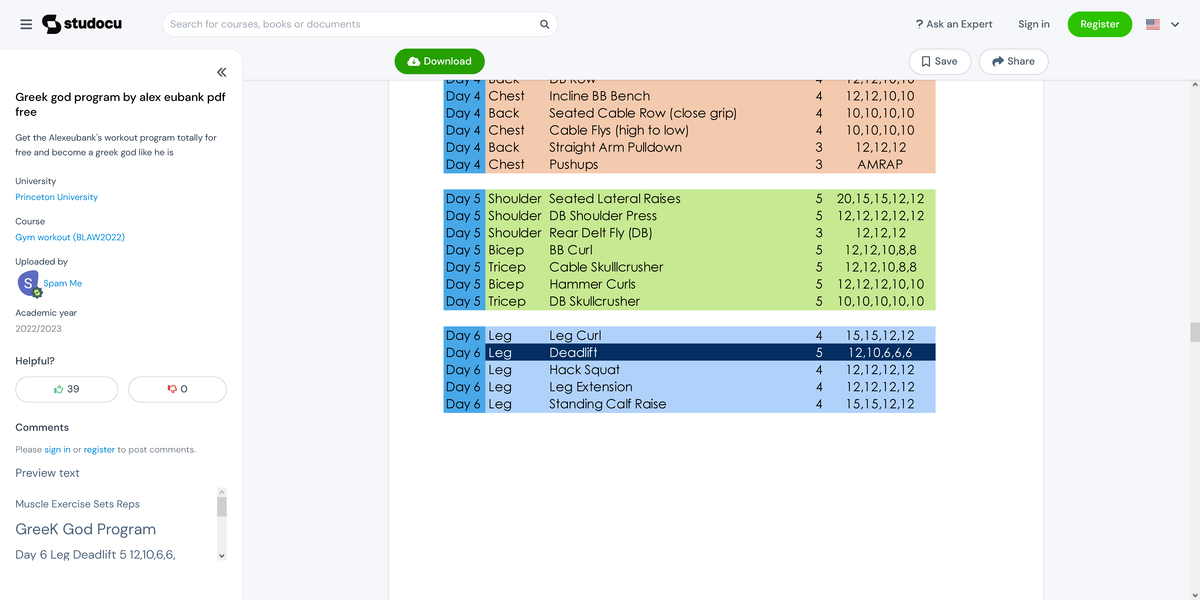This screenshot has width=1200, height=600.
Task: Click Sign in in the header
Action: [x=1033, y=24]
